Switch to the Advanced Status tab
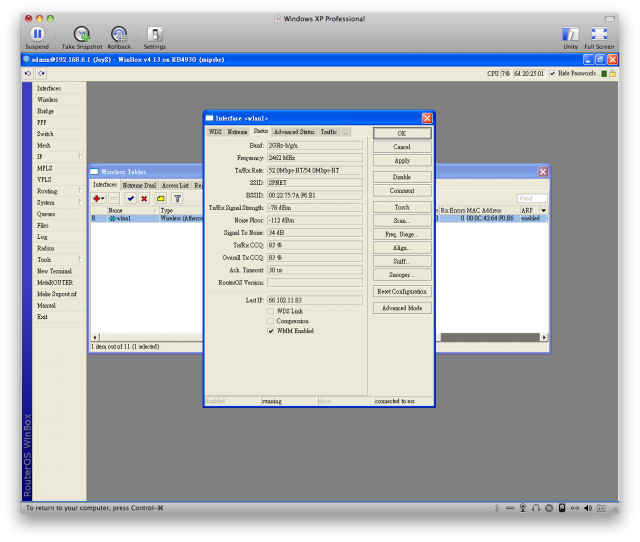This screenshot has width=640, height=542. [294, 132]
